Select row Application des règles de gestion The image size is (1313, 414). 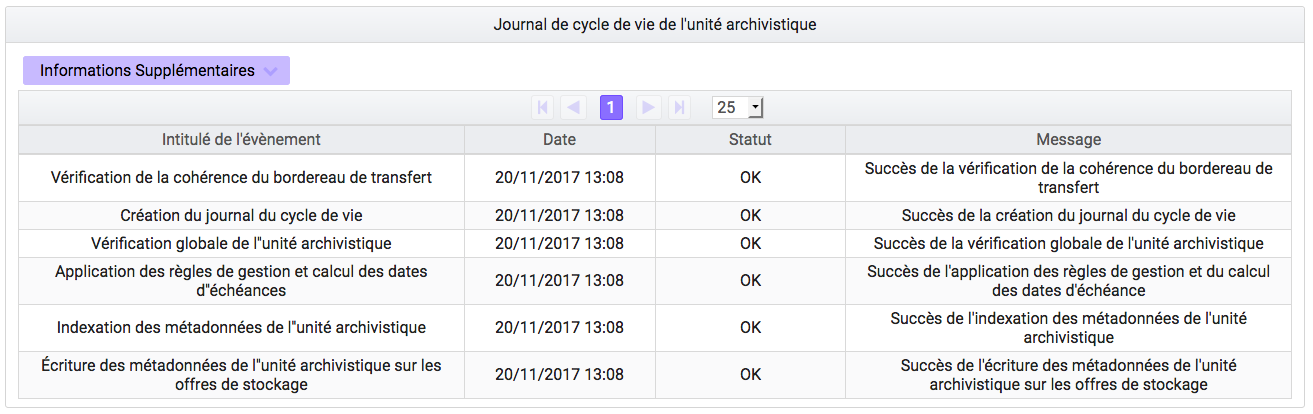coord(655,281)
